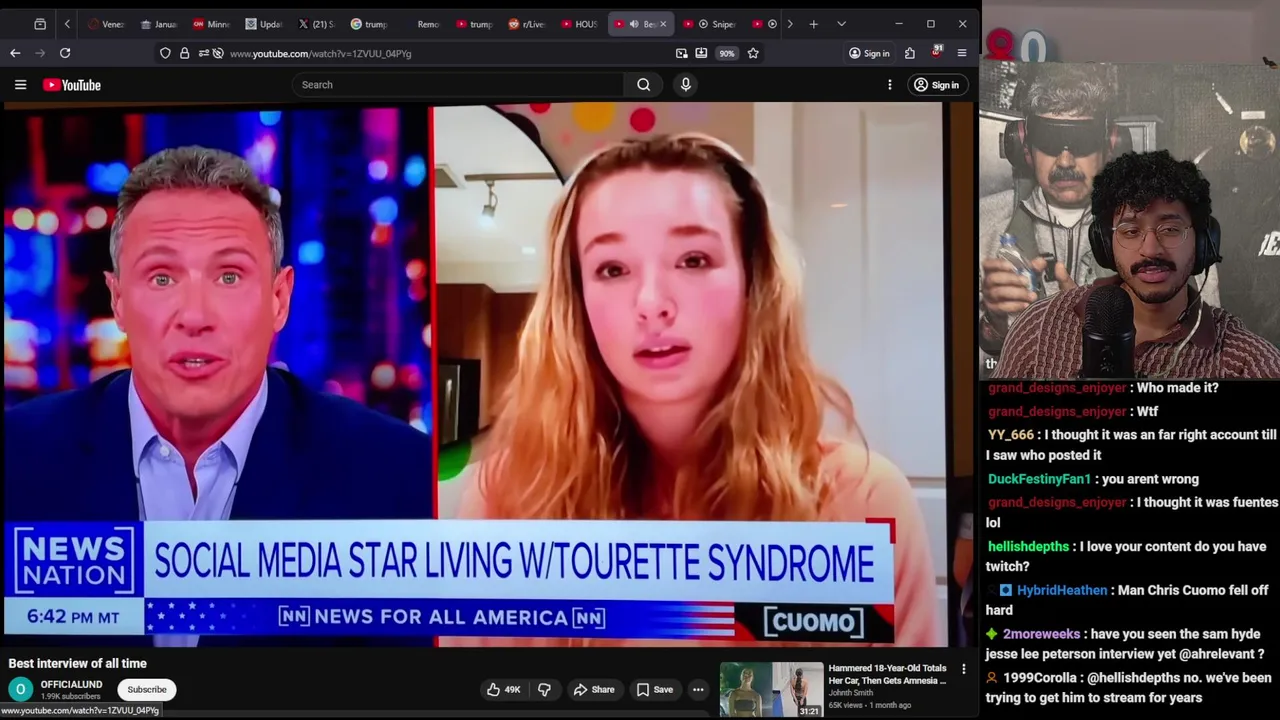Start voice search with the microphone icon
This screenshot has height=720, width=1280.
click(686, 85)
